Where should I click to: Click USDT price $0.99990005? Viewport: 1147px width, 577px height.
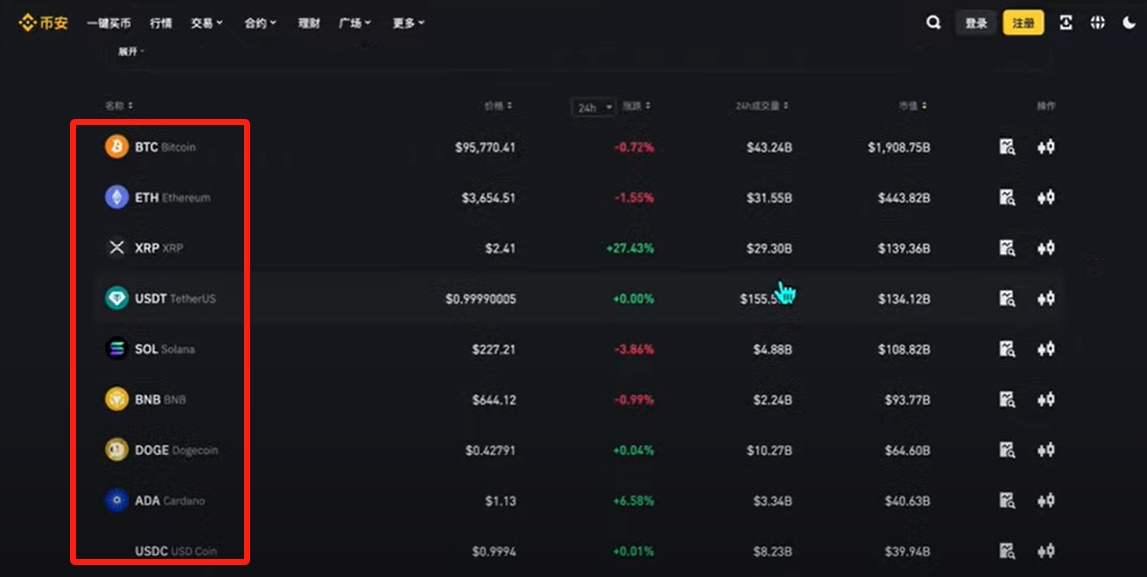pos(481,298)
